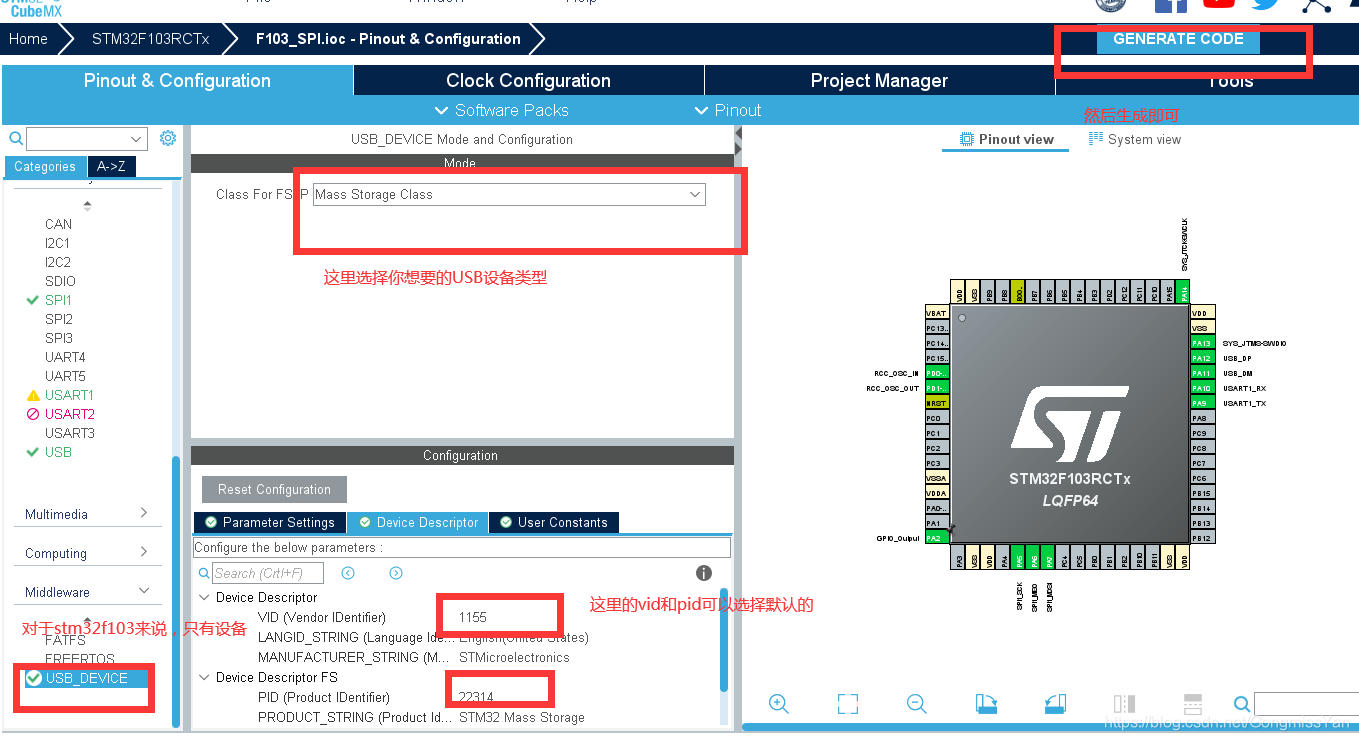Select the disabled USART2 entry

tap(69, 414)
